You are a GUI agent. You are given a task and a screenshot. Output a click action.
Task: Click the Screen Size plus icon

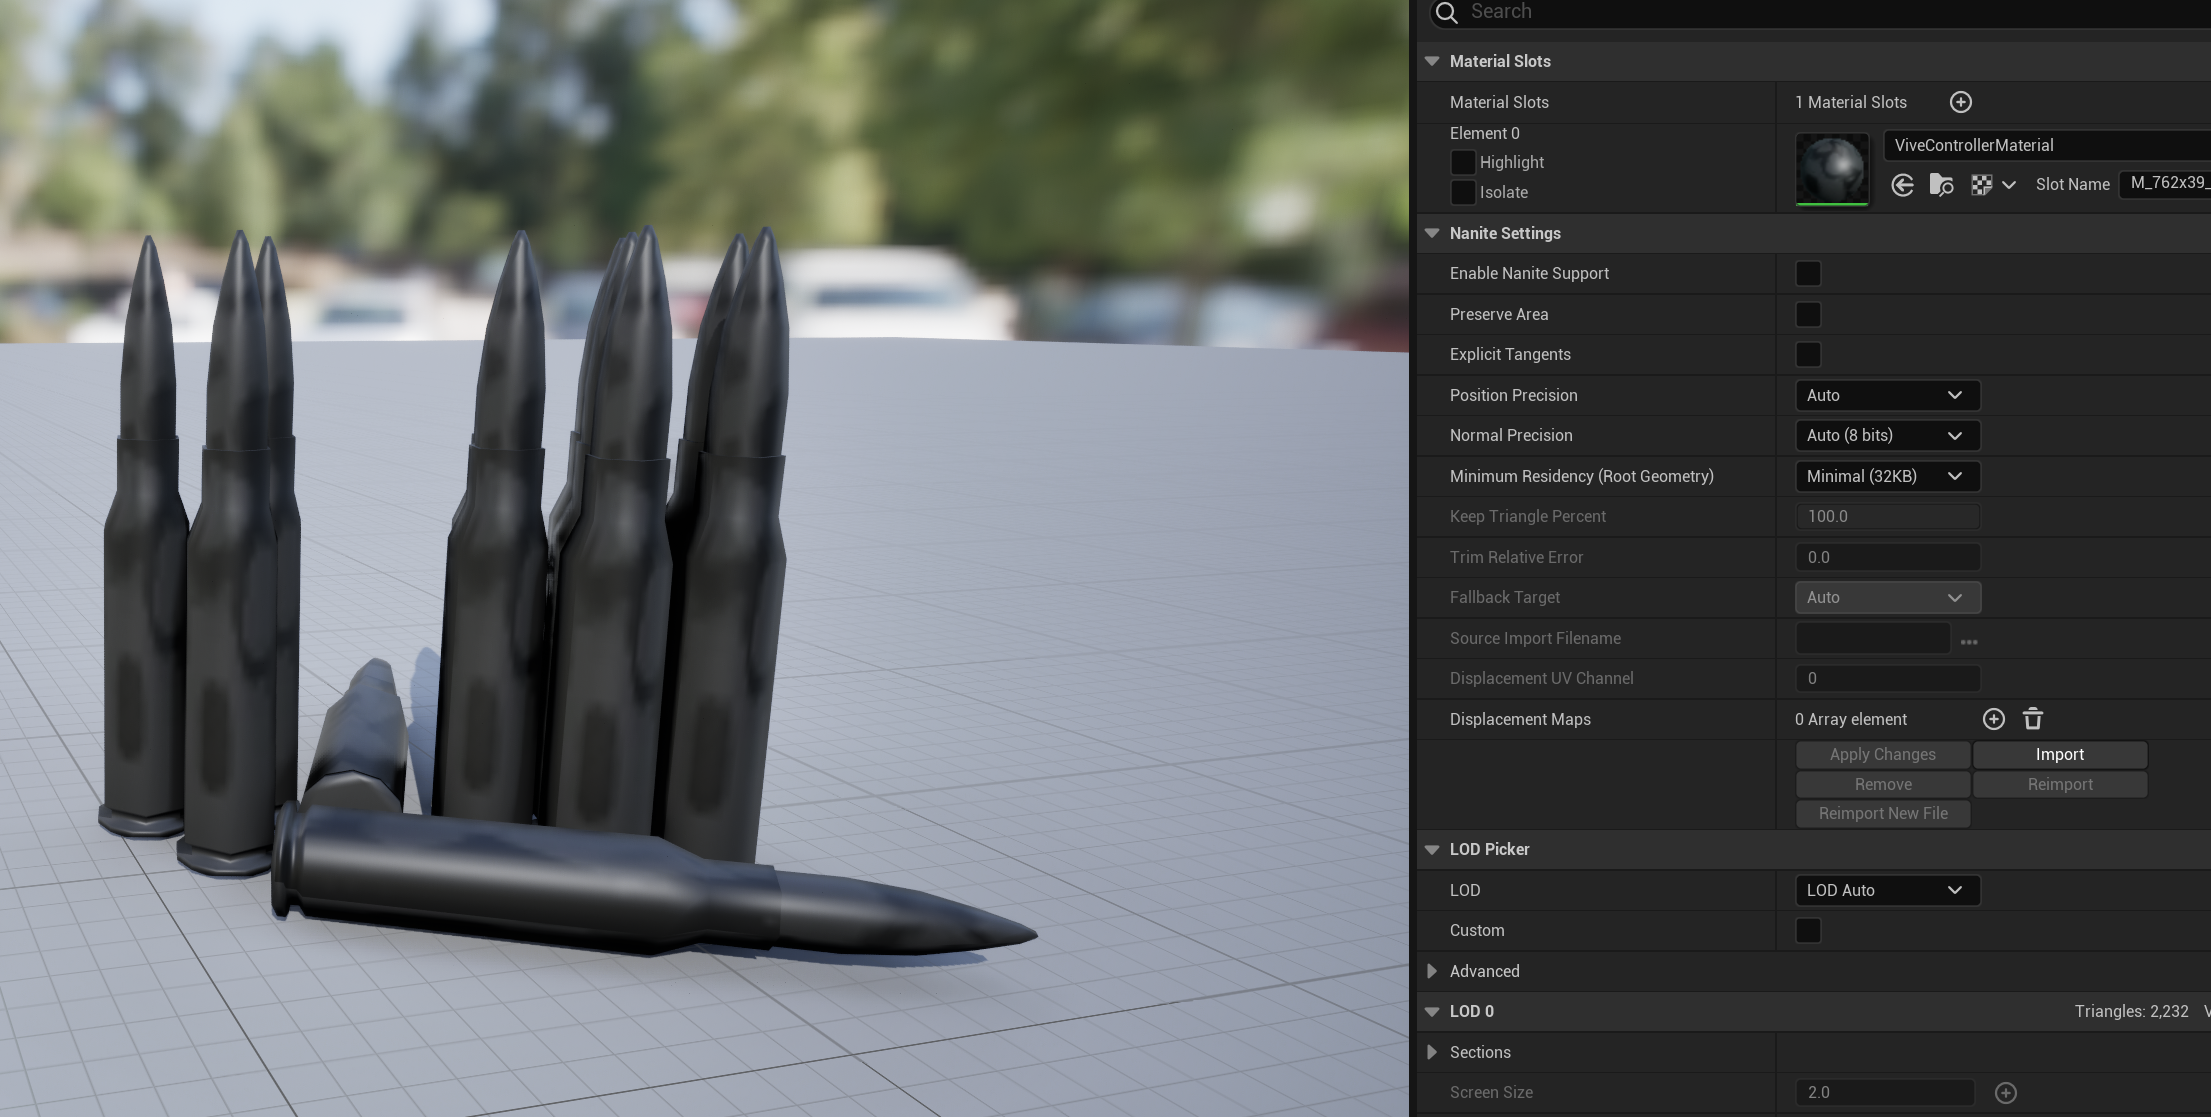click(x=2005, y=1093)
